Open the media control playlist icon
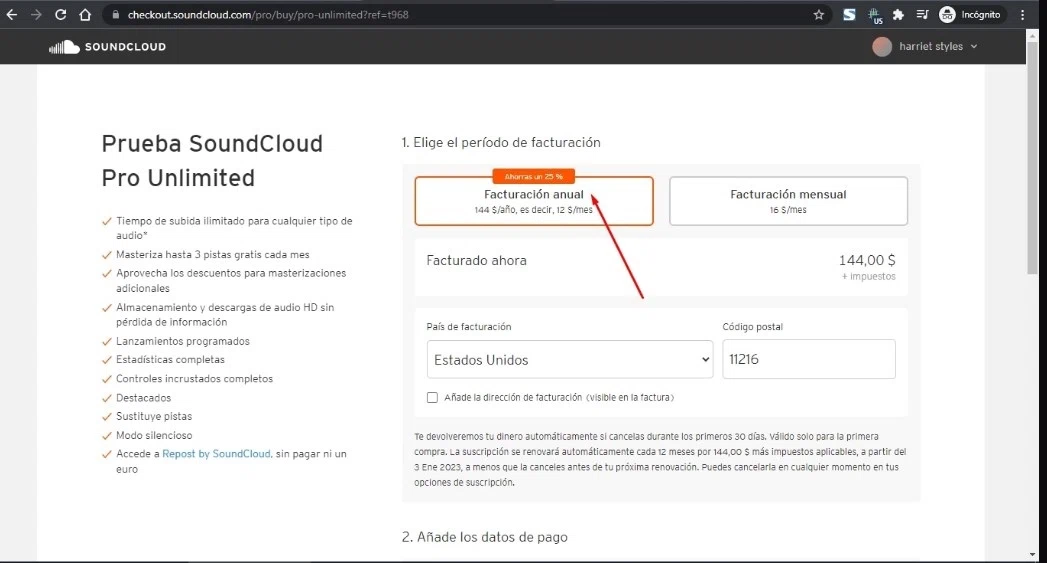This screenshot has width=1047, height=563. click(922, 15)
